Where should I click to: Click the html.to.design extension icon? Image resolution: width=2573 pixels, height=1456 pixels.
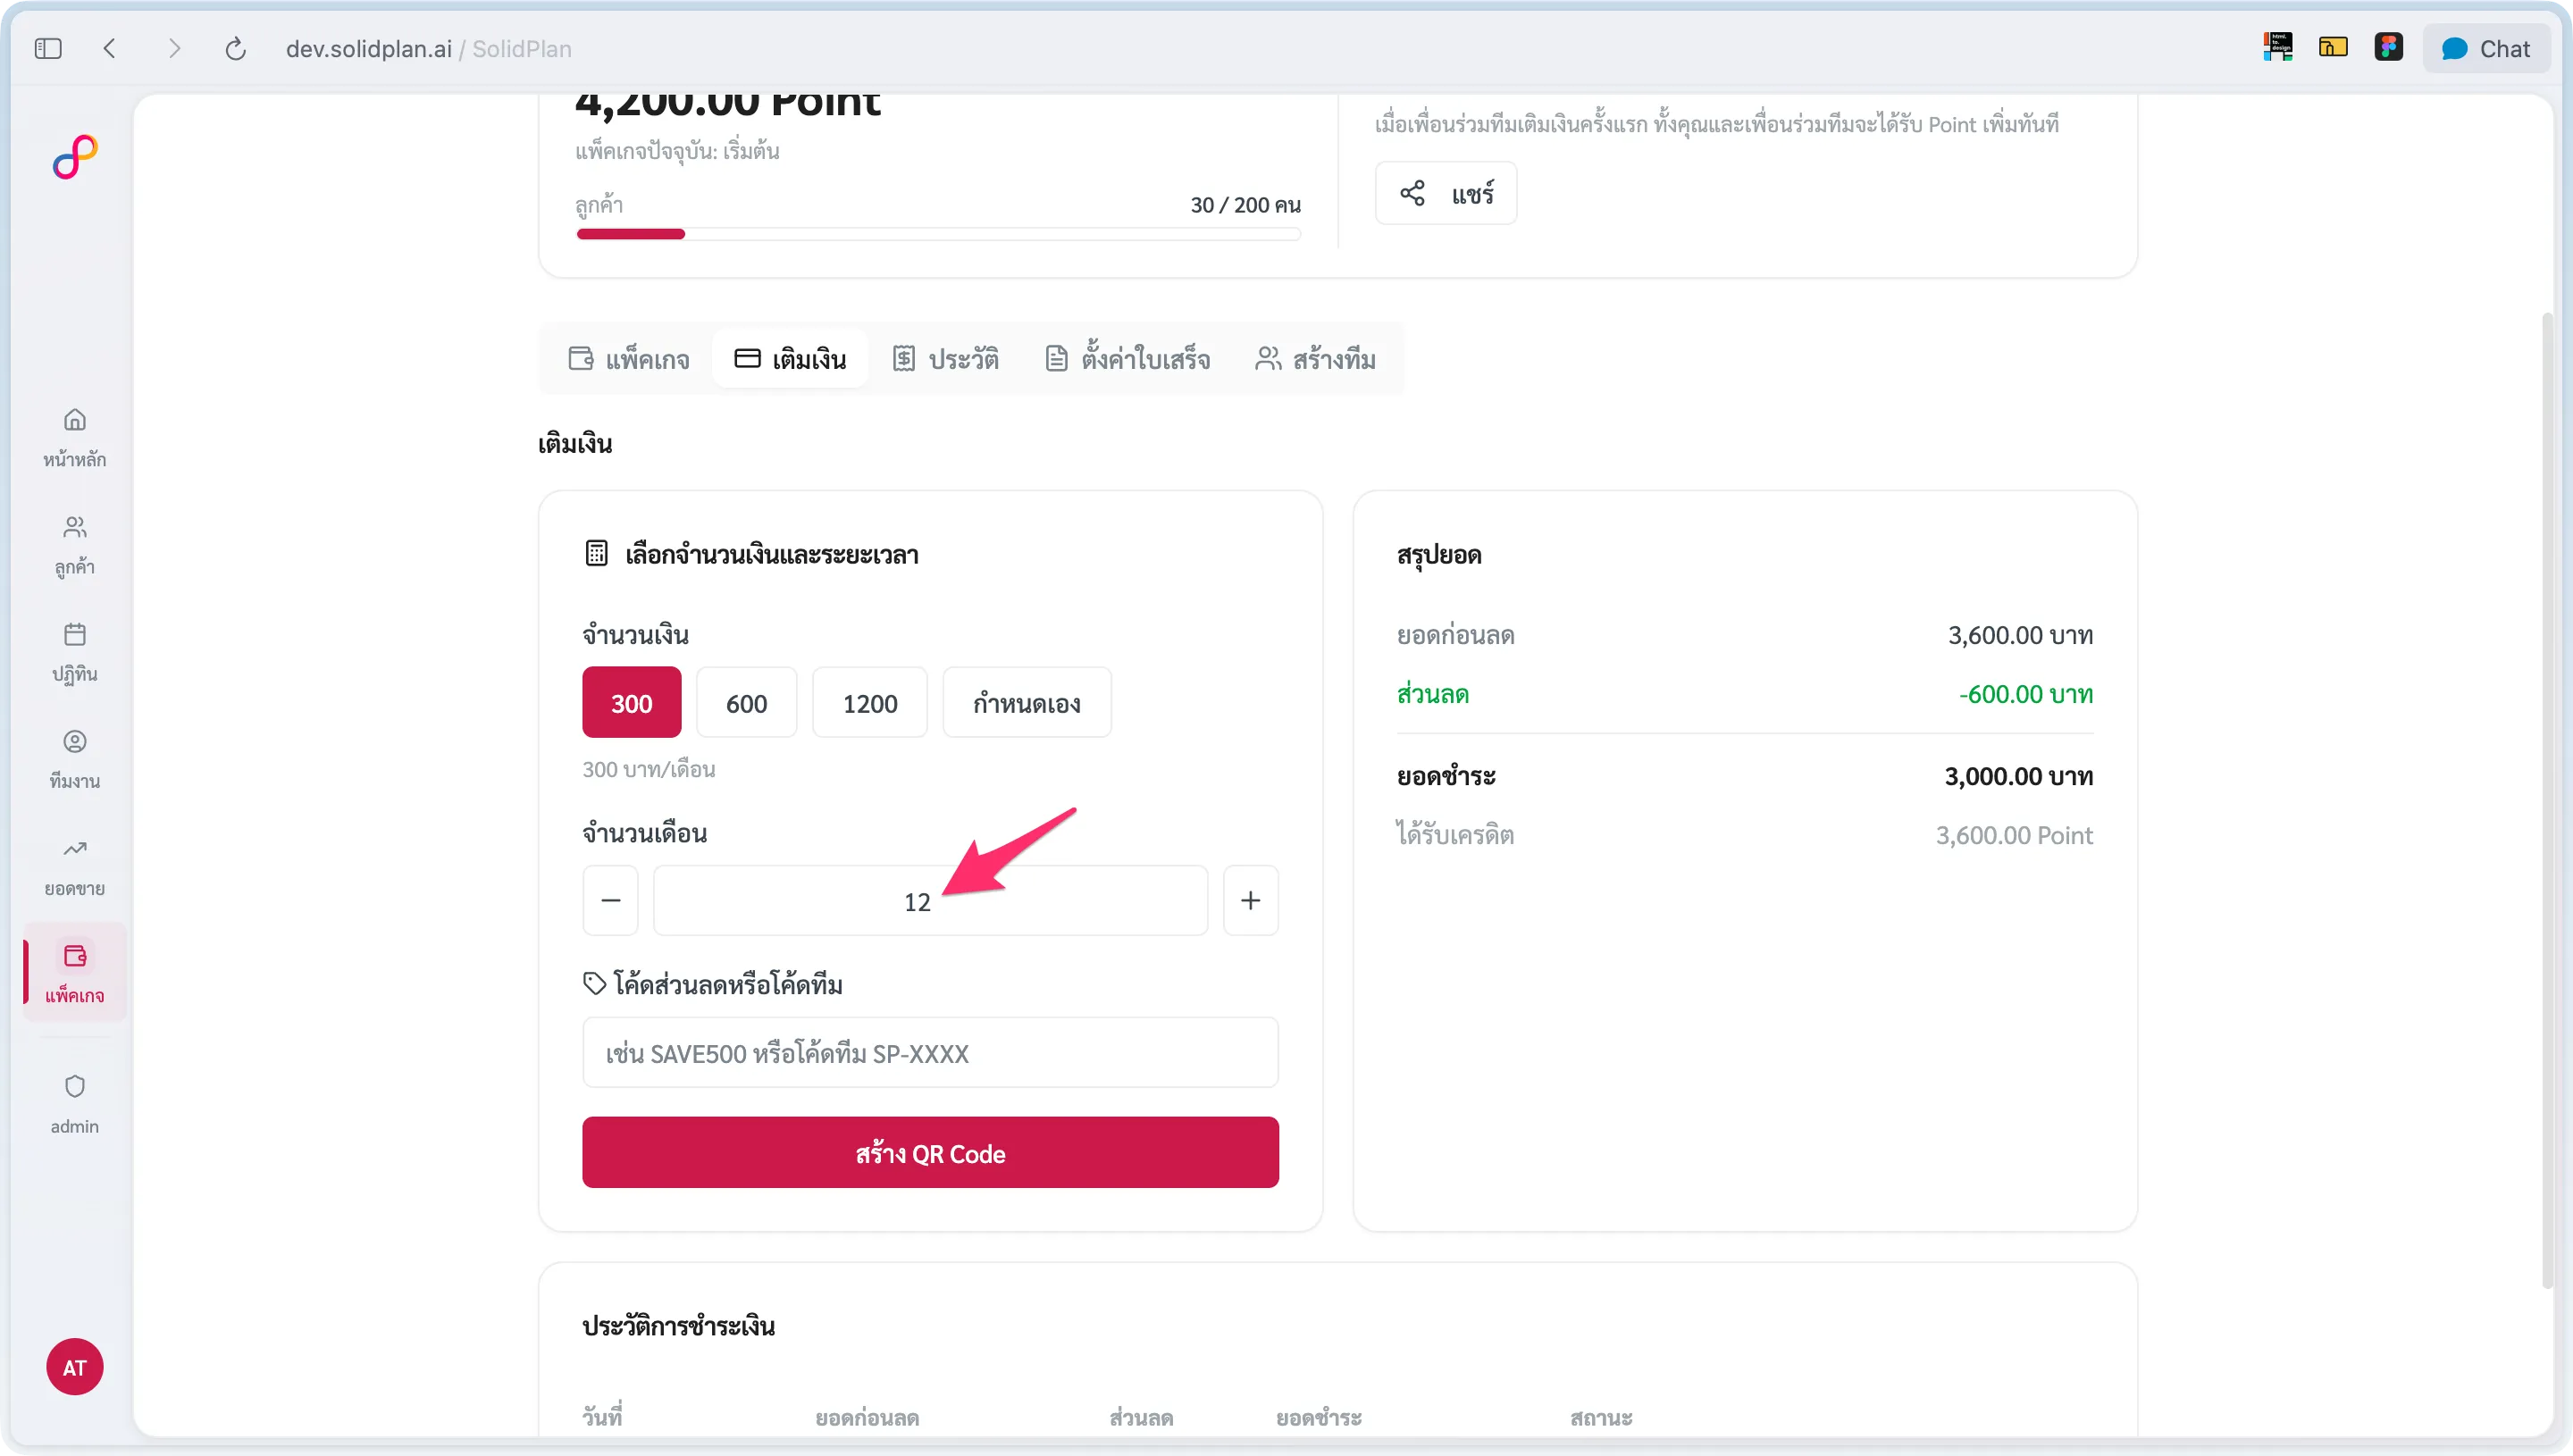(x=2278, y=47)
